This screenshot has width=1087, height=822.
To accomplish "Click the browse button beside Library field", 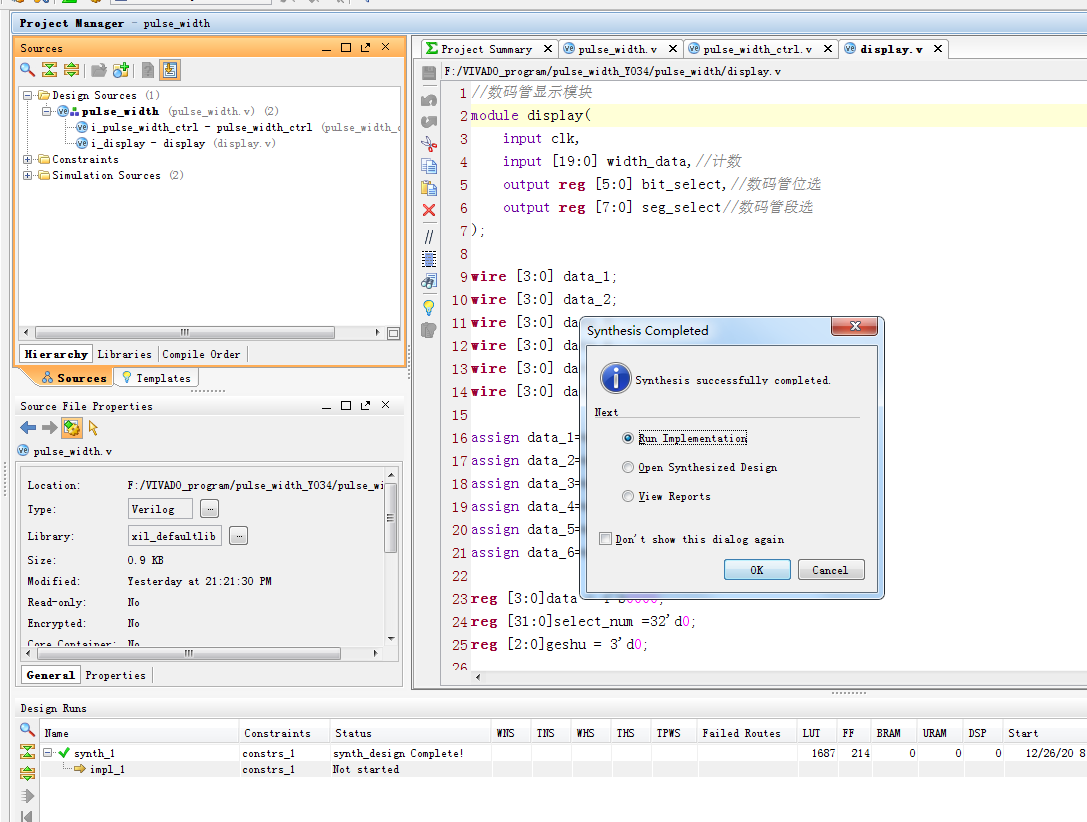I will pyautogui.click(x=238, y=536).
